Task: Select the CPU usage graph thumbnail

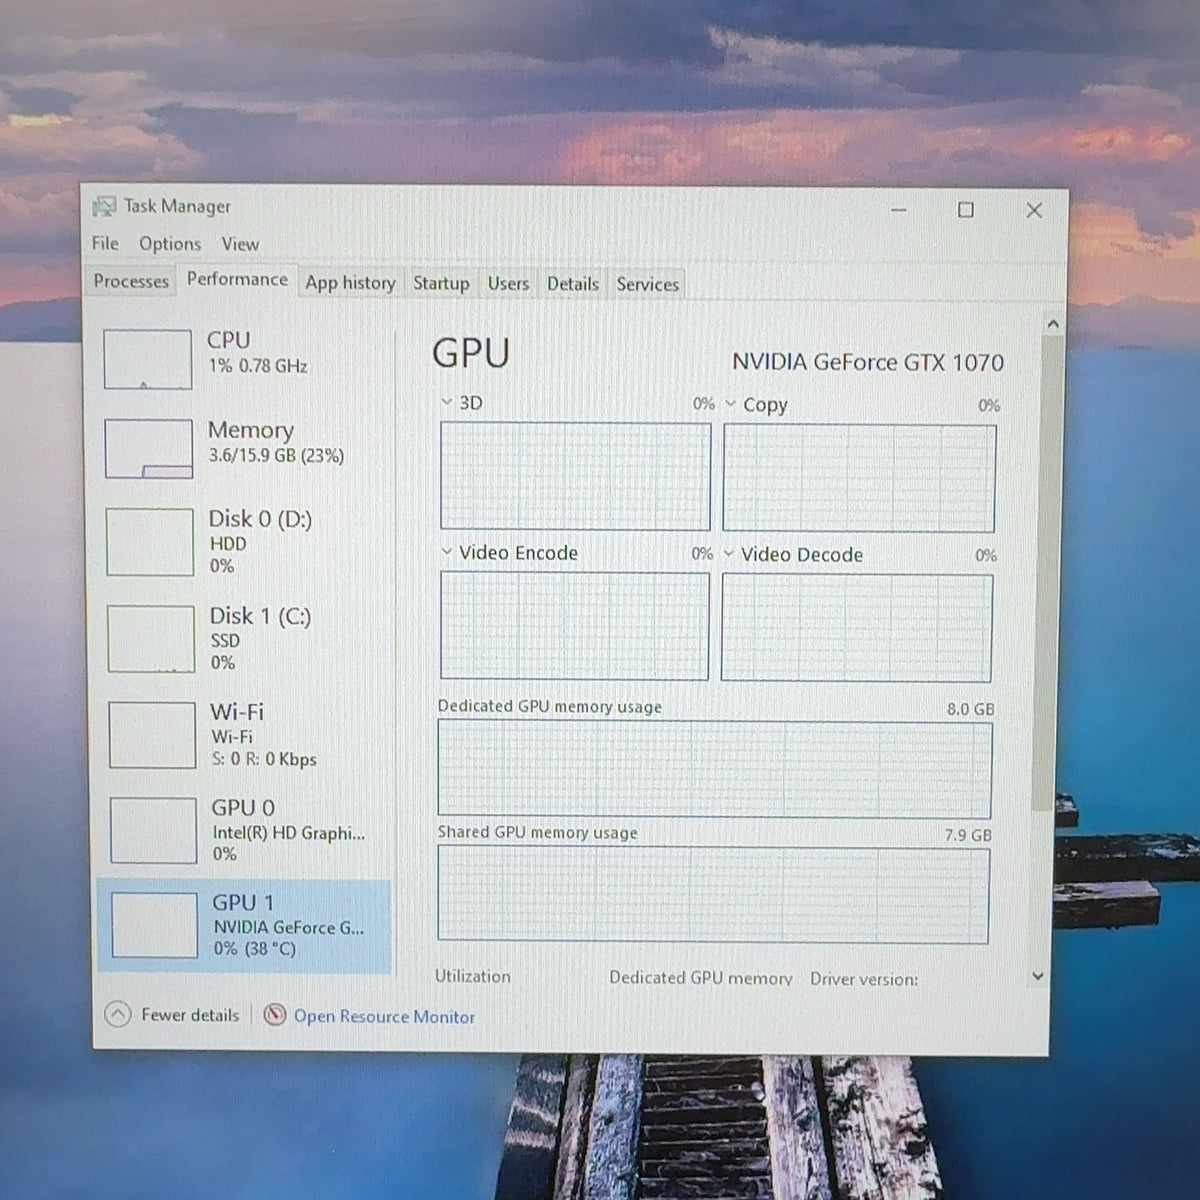Action: point(148,360)
